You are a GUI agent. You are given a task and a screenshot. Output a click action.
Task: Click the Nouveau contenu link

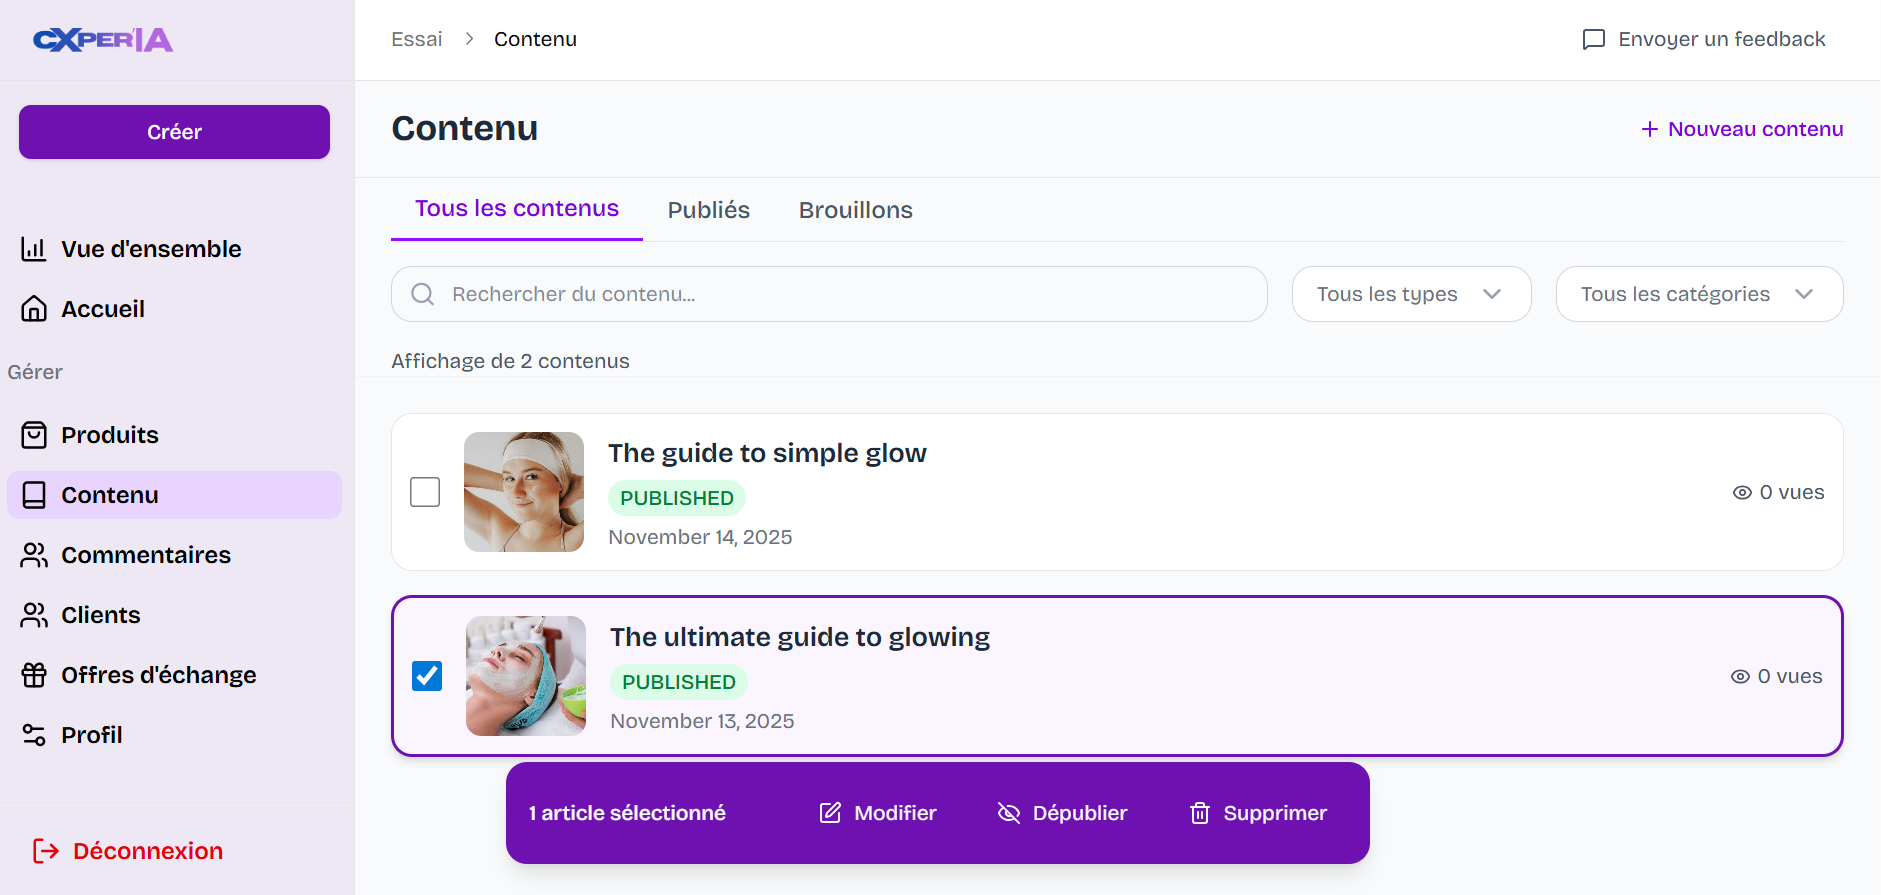coord(1742,129)
